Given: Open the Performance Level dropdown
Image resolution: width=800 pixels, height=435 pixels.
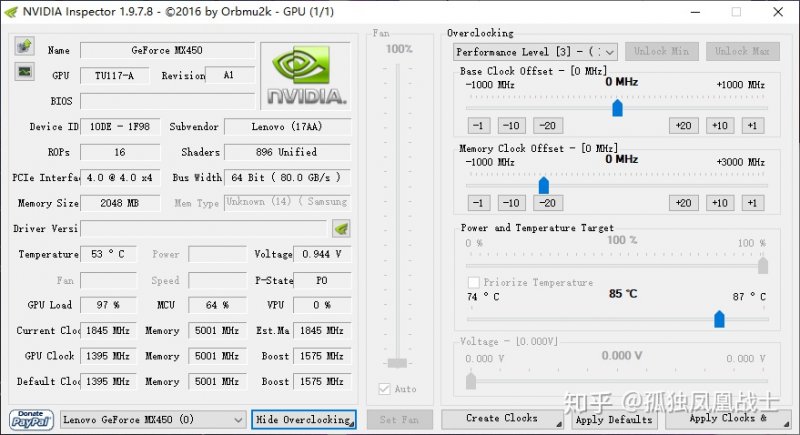Looking at the screenshot, I should coord(535,52).
